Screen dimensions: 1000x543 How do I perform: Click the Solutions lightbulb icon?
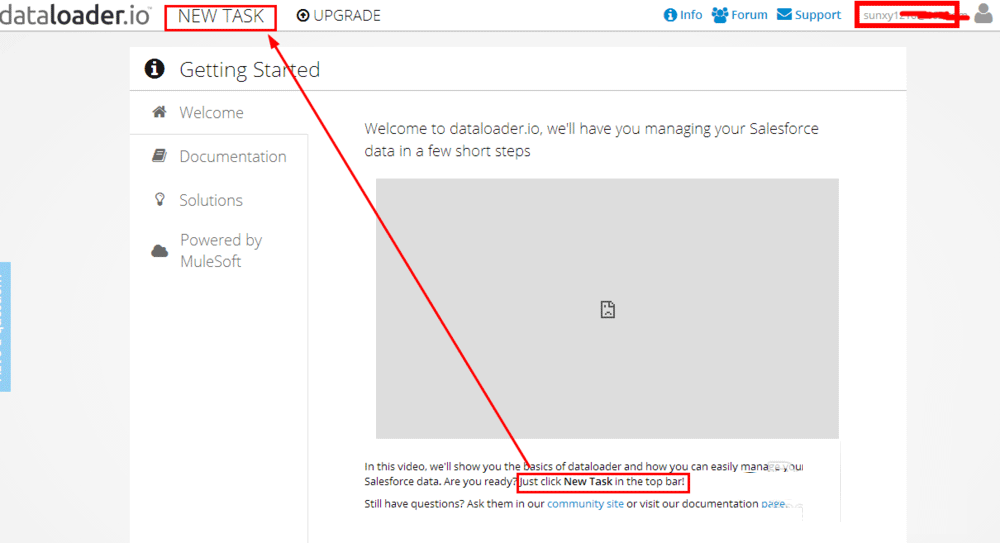[x=159, y=199]
